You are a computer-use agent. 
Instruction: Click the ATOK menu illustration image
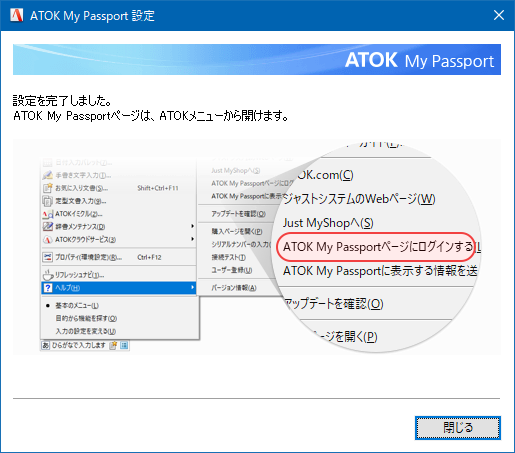pos(257,247)
